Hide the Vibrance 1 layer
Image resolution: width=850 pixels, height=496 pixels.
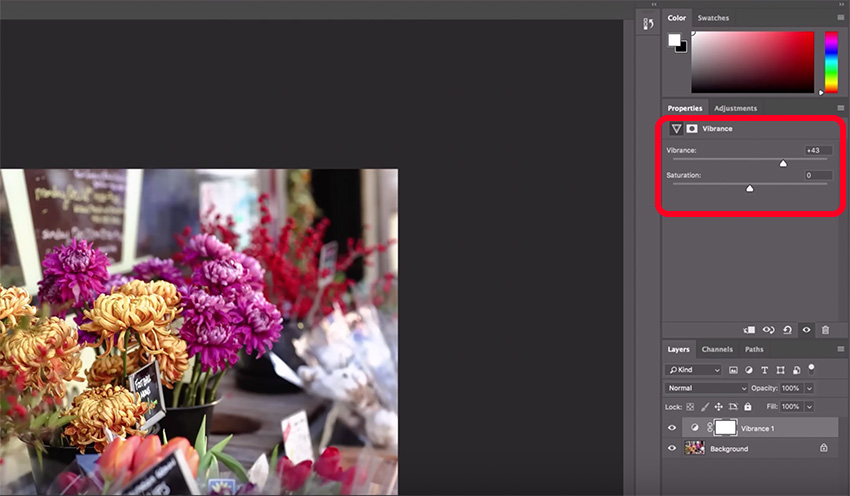coord(672,428)
